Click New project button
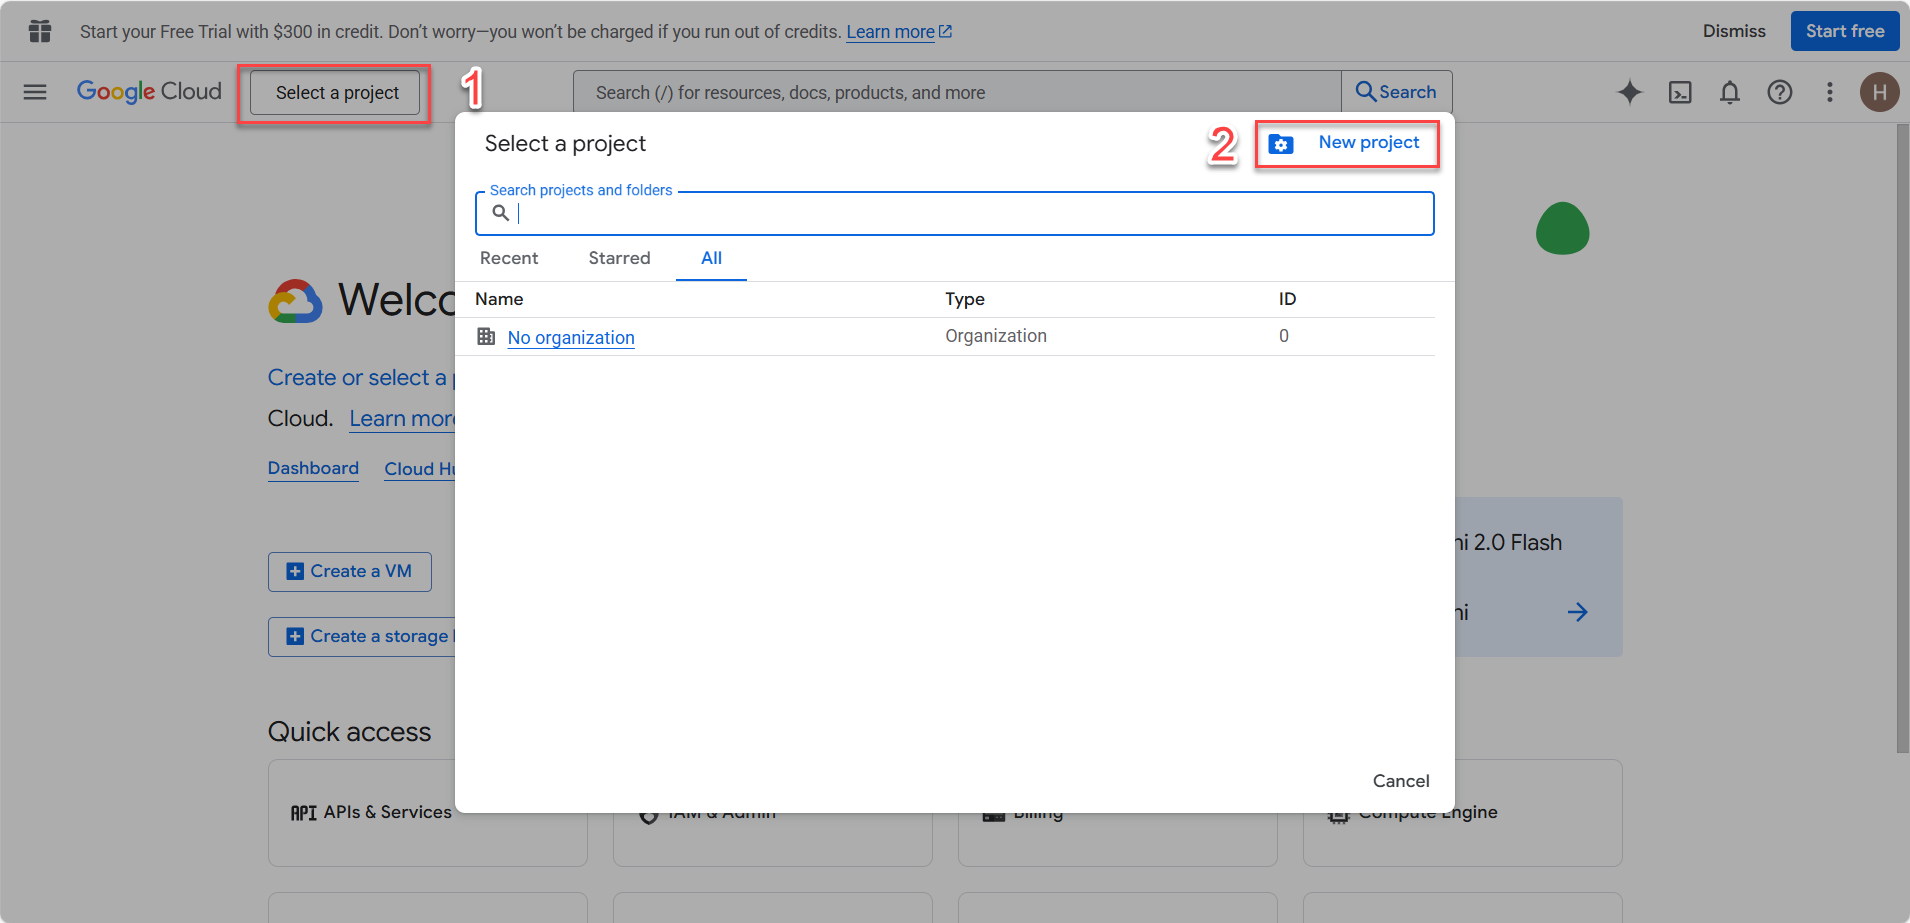 pos(1347,144)
